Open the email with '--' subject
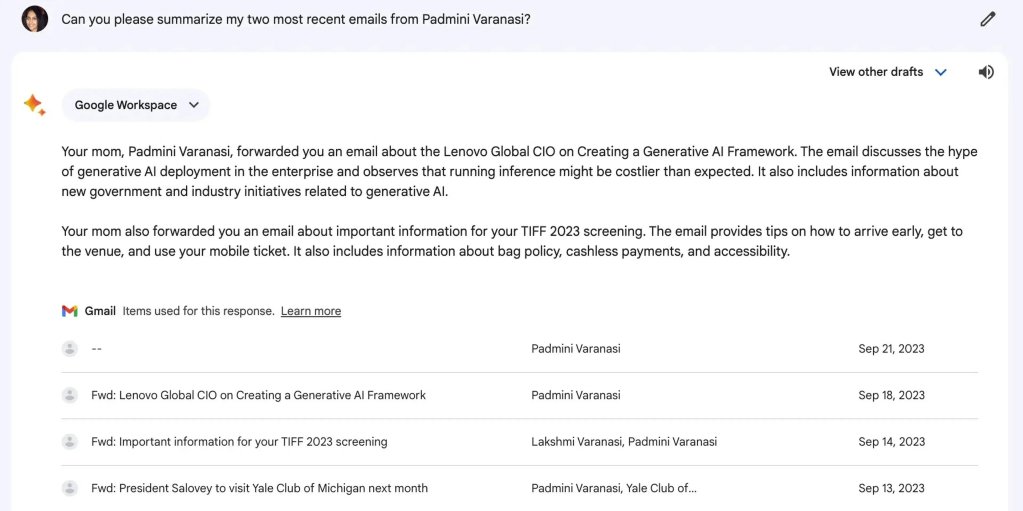Viewport: 1023px width, 511px height. 97,349
